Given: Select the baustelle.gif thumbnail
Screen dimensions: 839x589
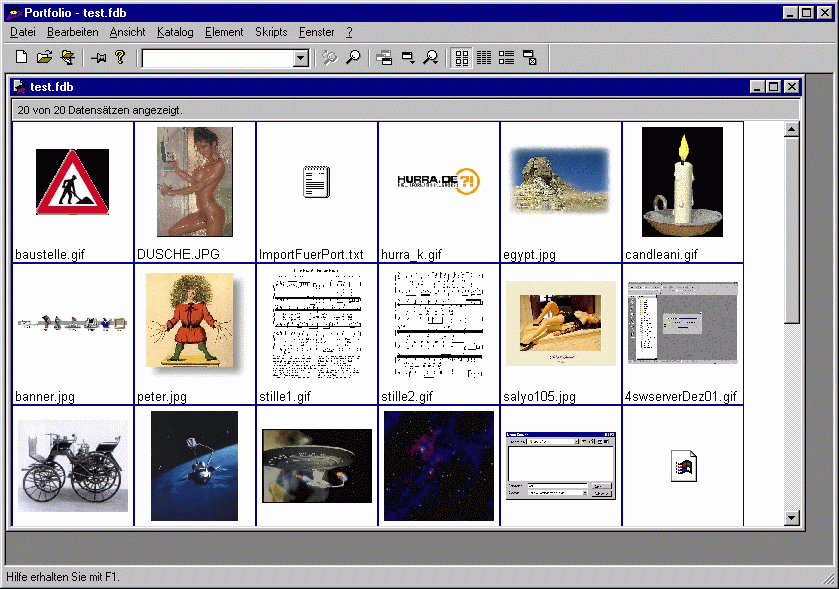Looking at the screenshot, I should pyautogui.click(x=72, y=182).
